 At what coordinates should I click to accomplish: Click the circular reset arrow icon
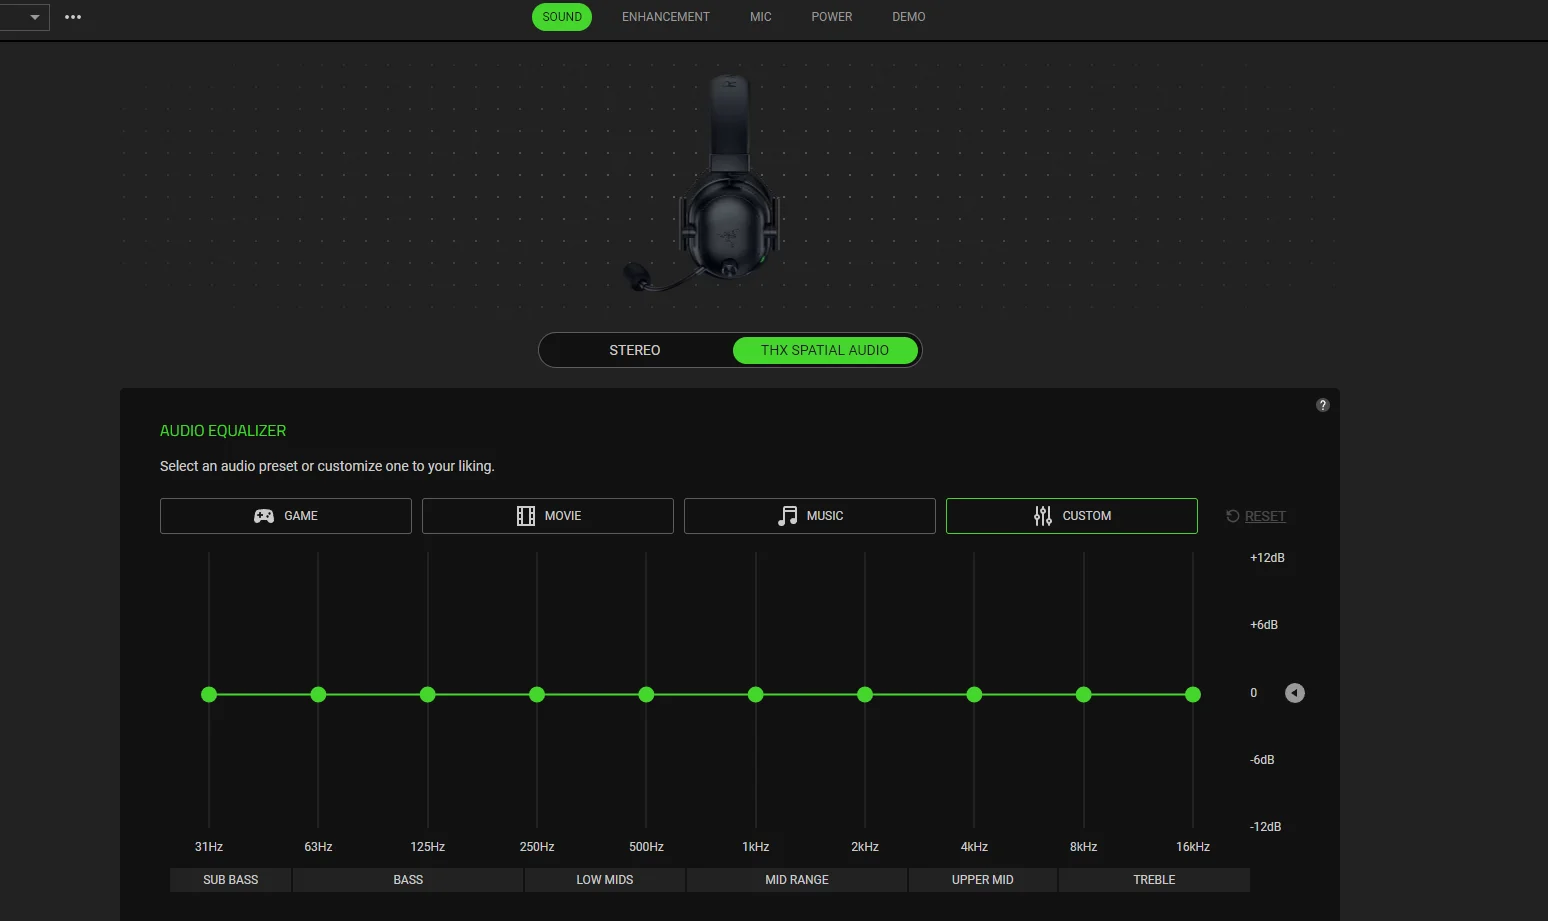tap(1233, 516)
